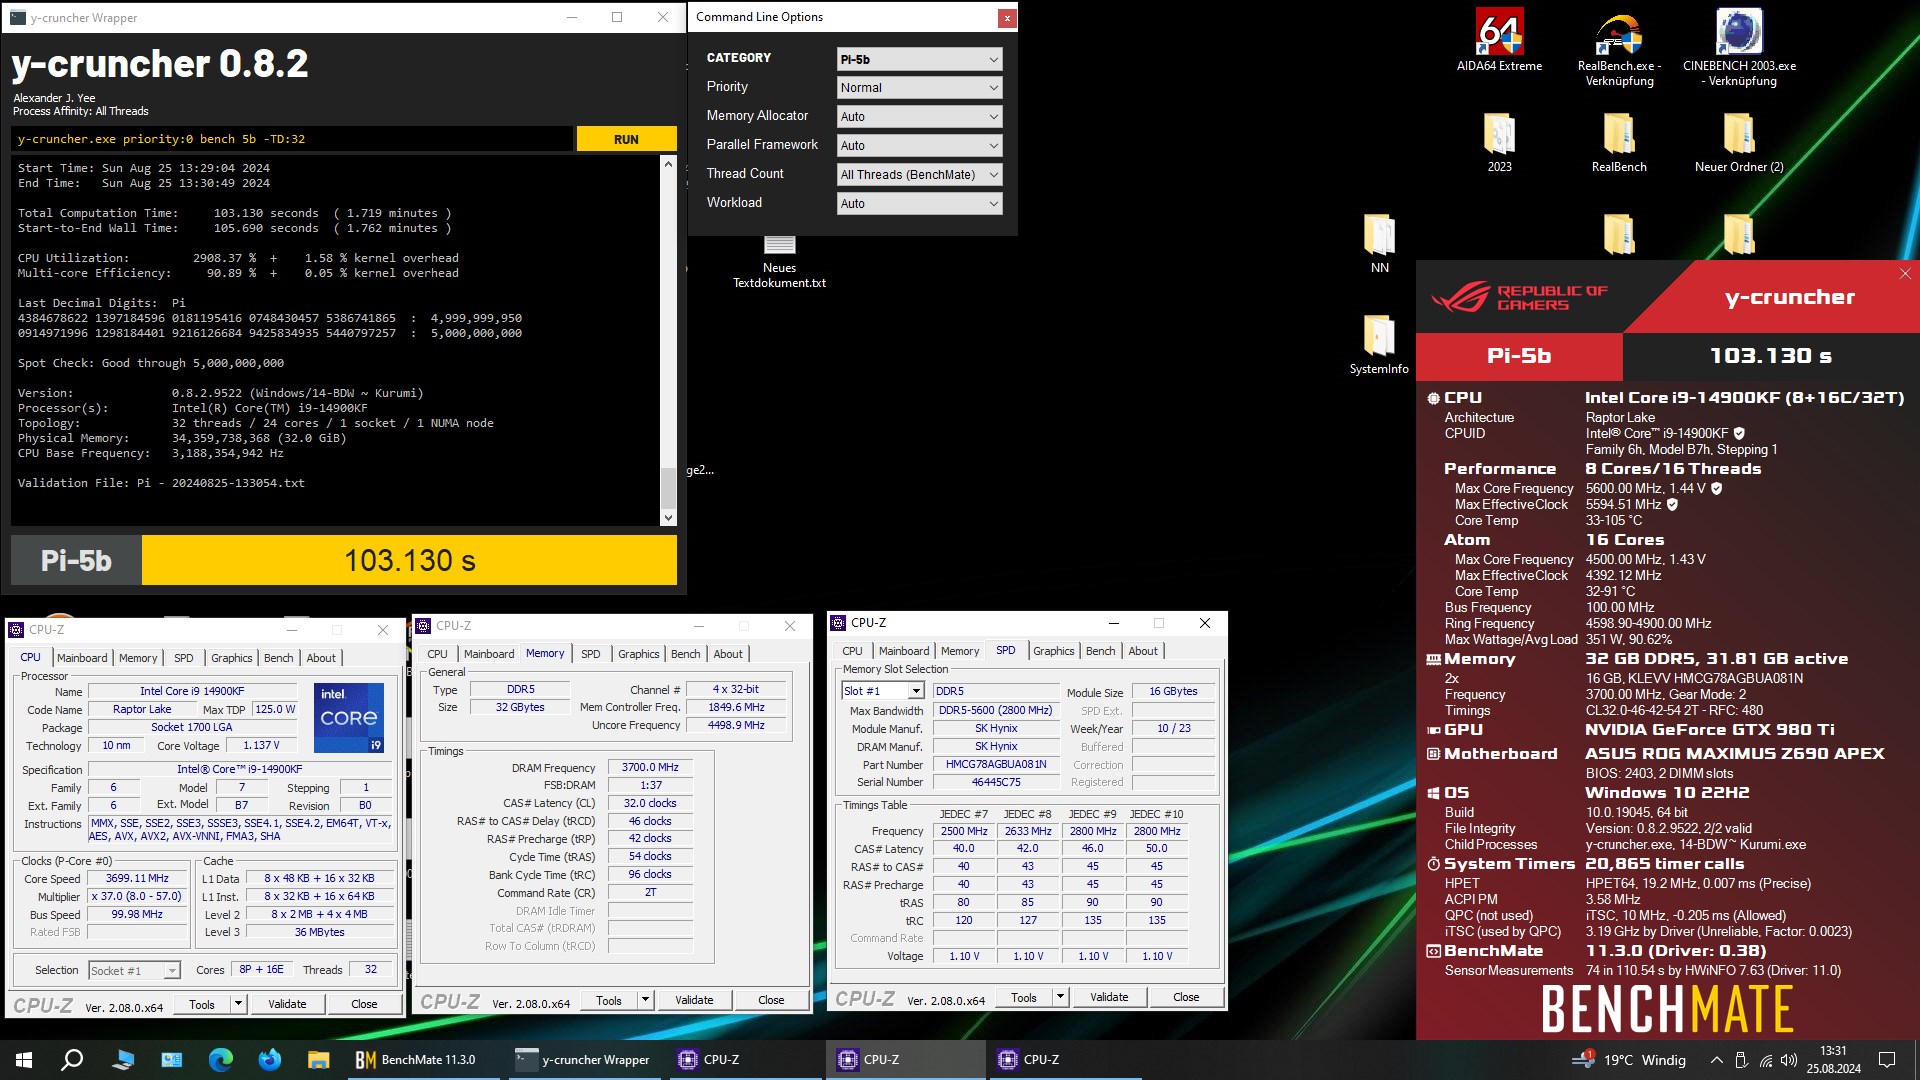This screenshot has width=1920, height=1080.
Task: Click the Core Speed 3699.11 MHz value
Action: (x=137, y=879)
